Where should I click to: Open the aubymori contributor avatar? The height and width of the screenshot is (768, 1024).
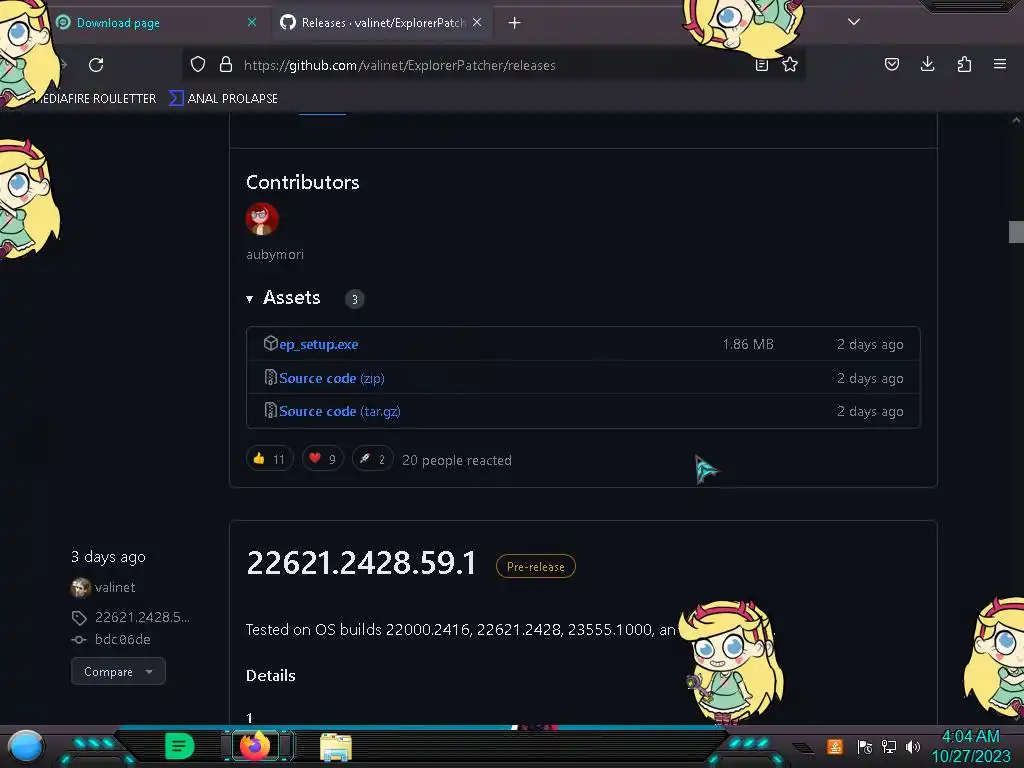tap(262, 219)
